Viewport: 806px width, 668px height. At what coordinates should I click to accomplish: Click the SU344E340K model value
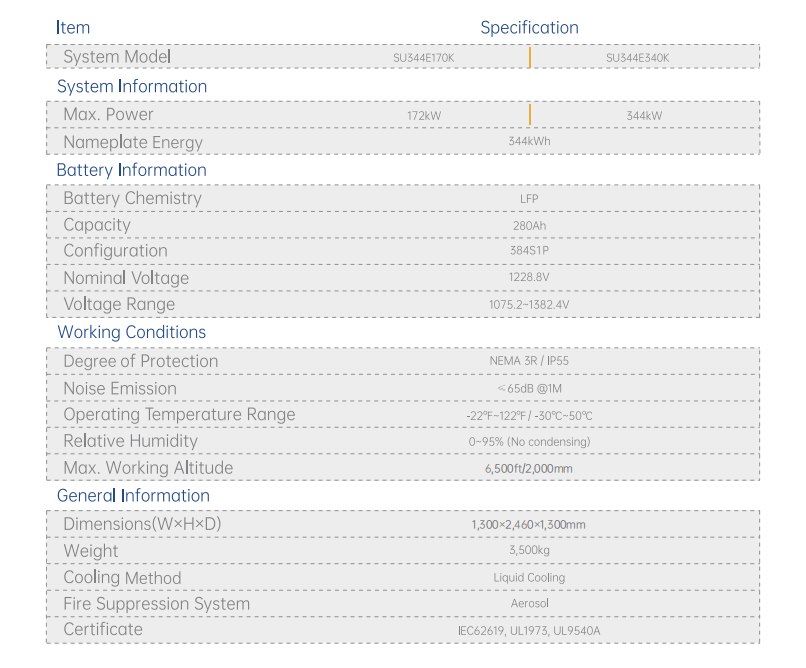pyautogui.click(x=637, y=58)
